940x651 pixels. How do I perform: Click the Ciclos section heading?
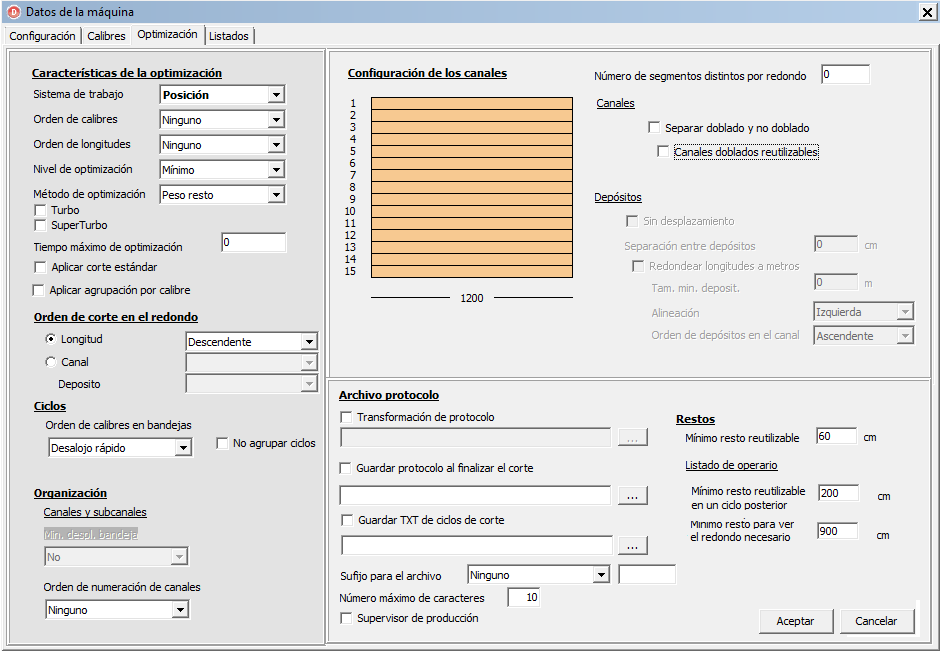click(x=50, y=406)
